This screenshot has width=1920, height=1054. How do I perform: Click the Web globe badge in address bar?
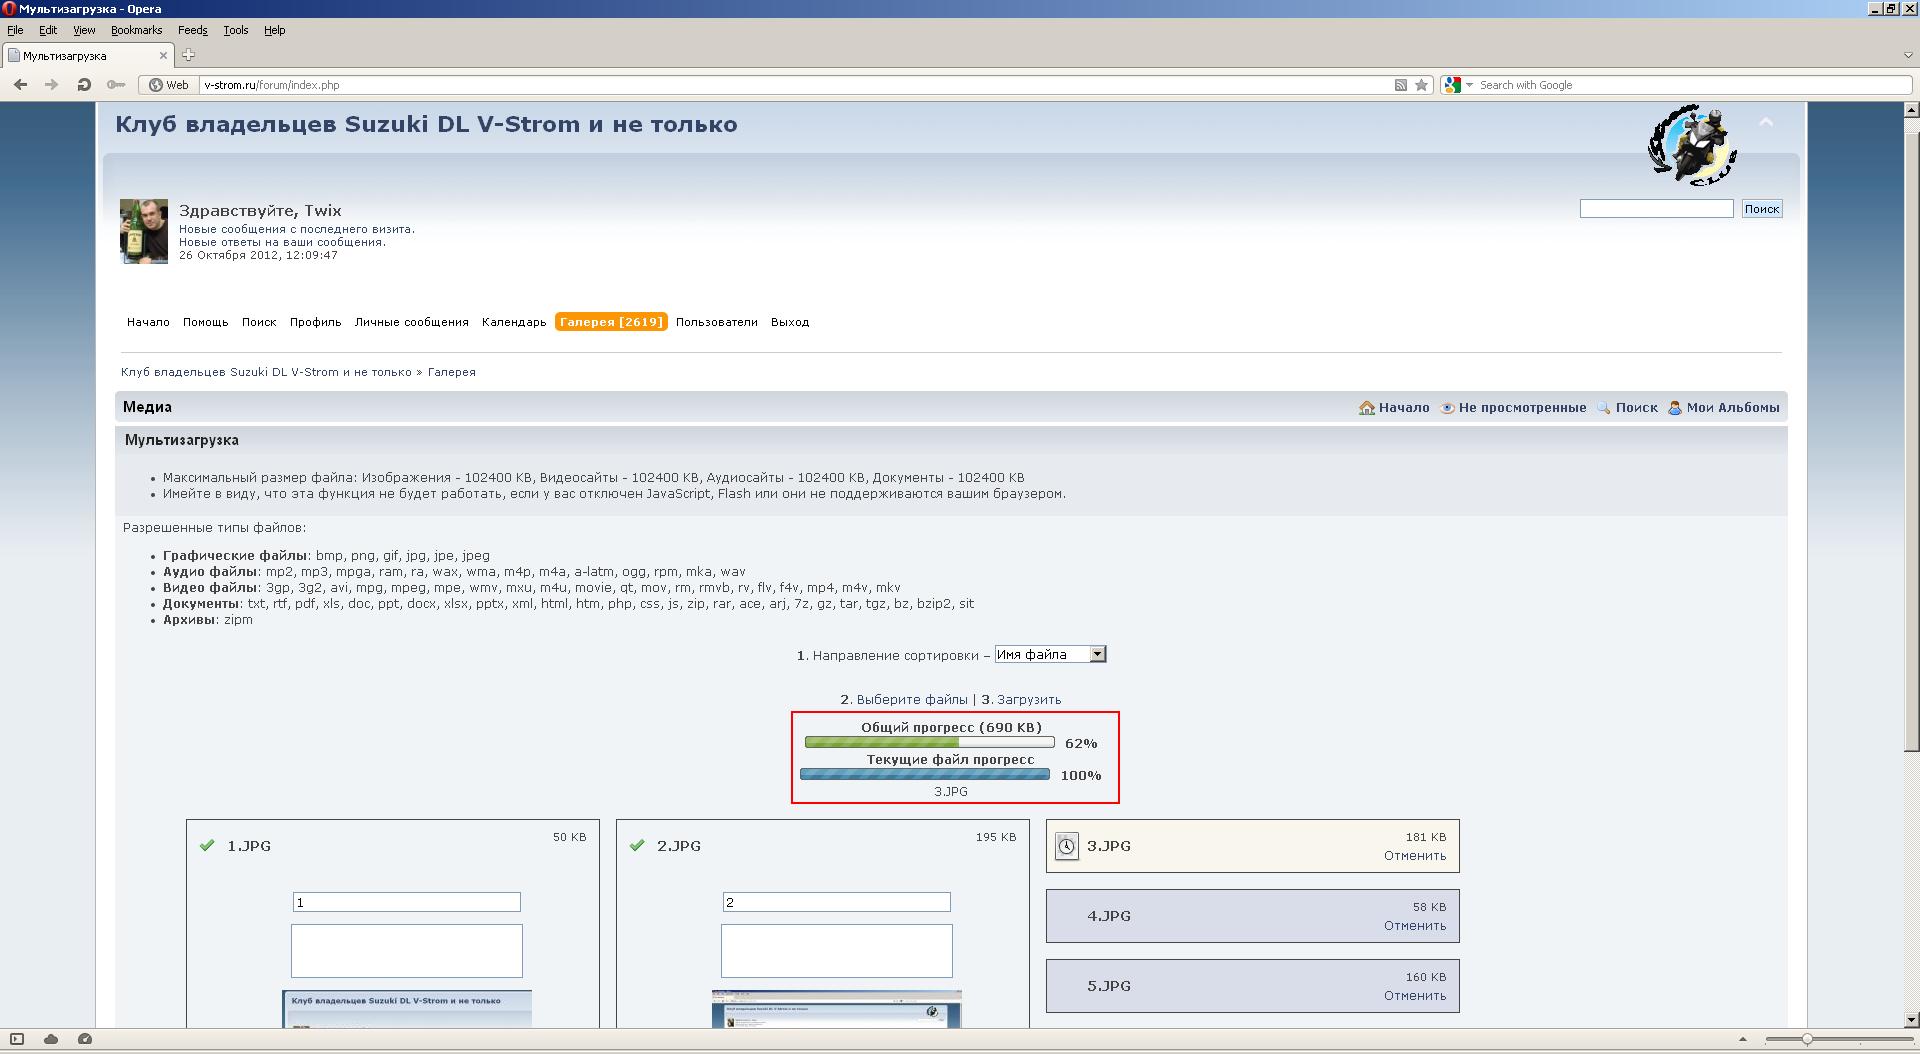[169, 85]
